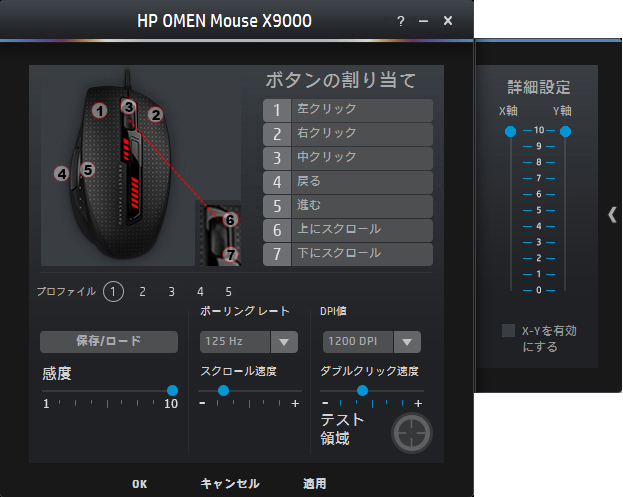Image resolution: width=623 pixels, height=497 pixels.
Task: Expand the 1200 DPI dropdown arrow
Action: point(407,342)
